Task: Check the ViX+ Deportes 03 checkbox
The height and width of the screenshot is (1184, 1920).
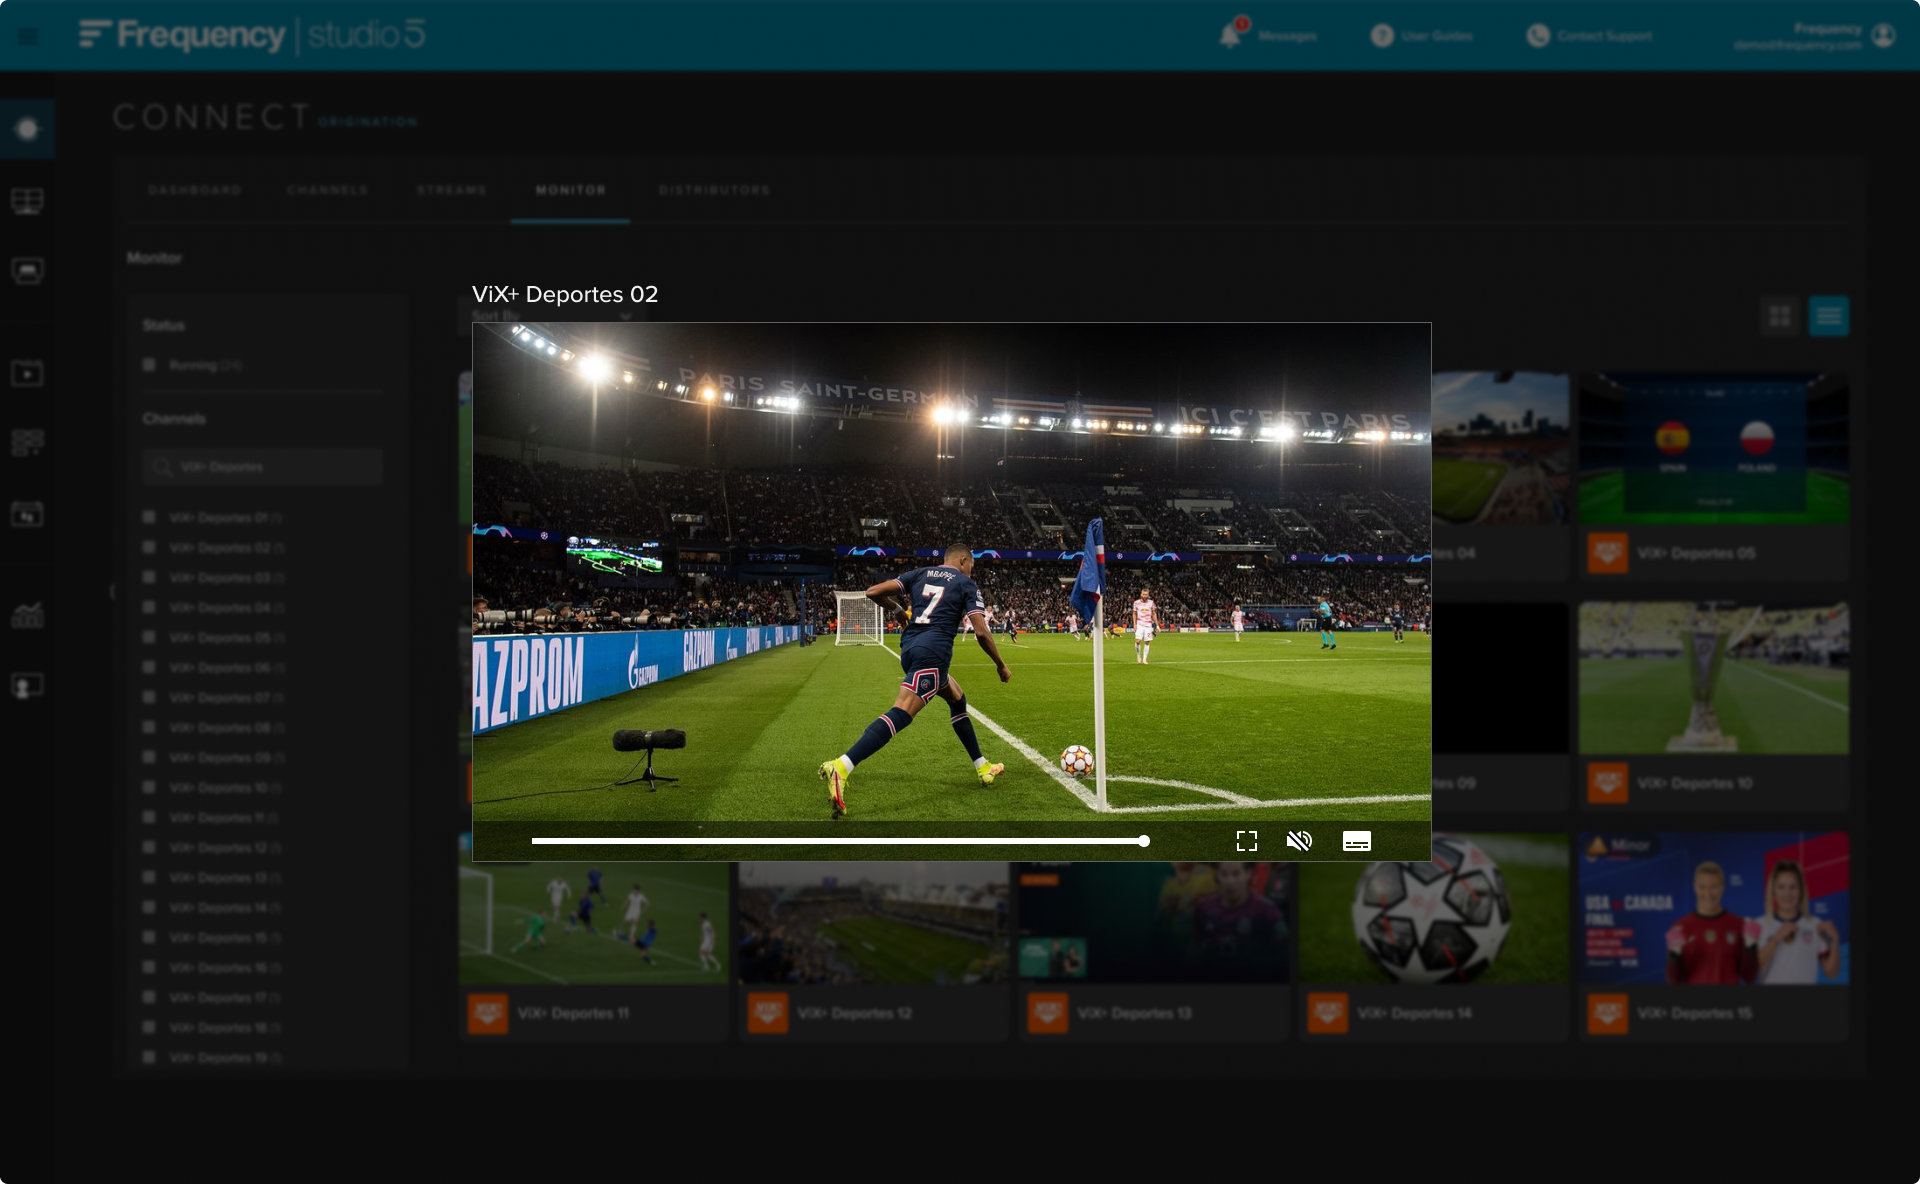Action: [149, 577]
